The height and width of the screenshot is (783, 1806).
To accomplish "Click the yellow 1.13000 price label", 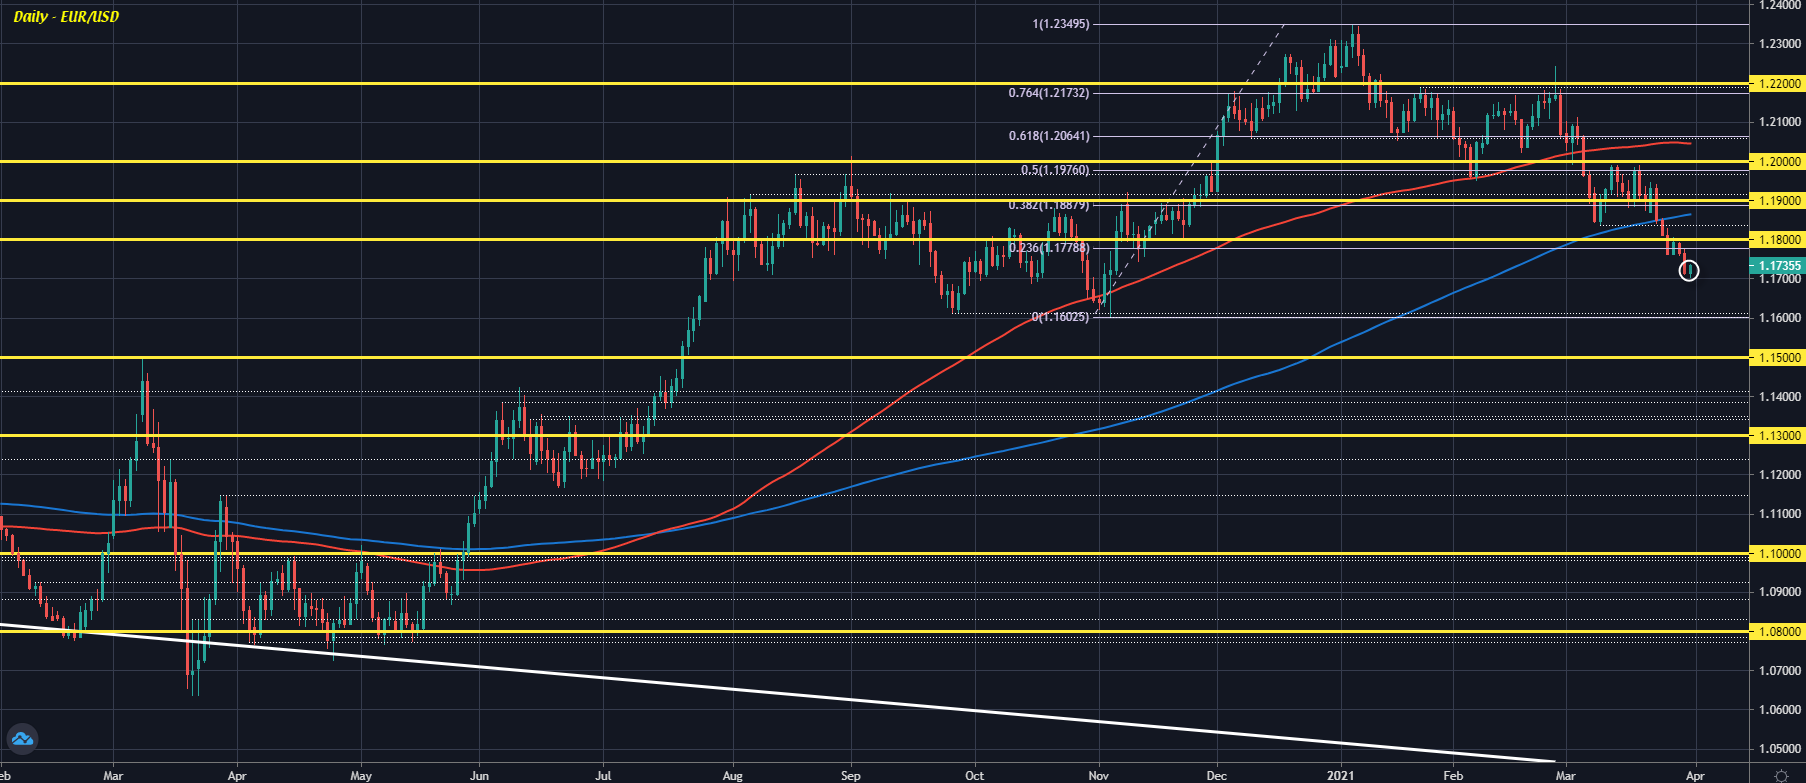I will [1777, 436].
